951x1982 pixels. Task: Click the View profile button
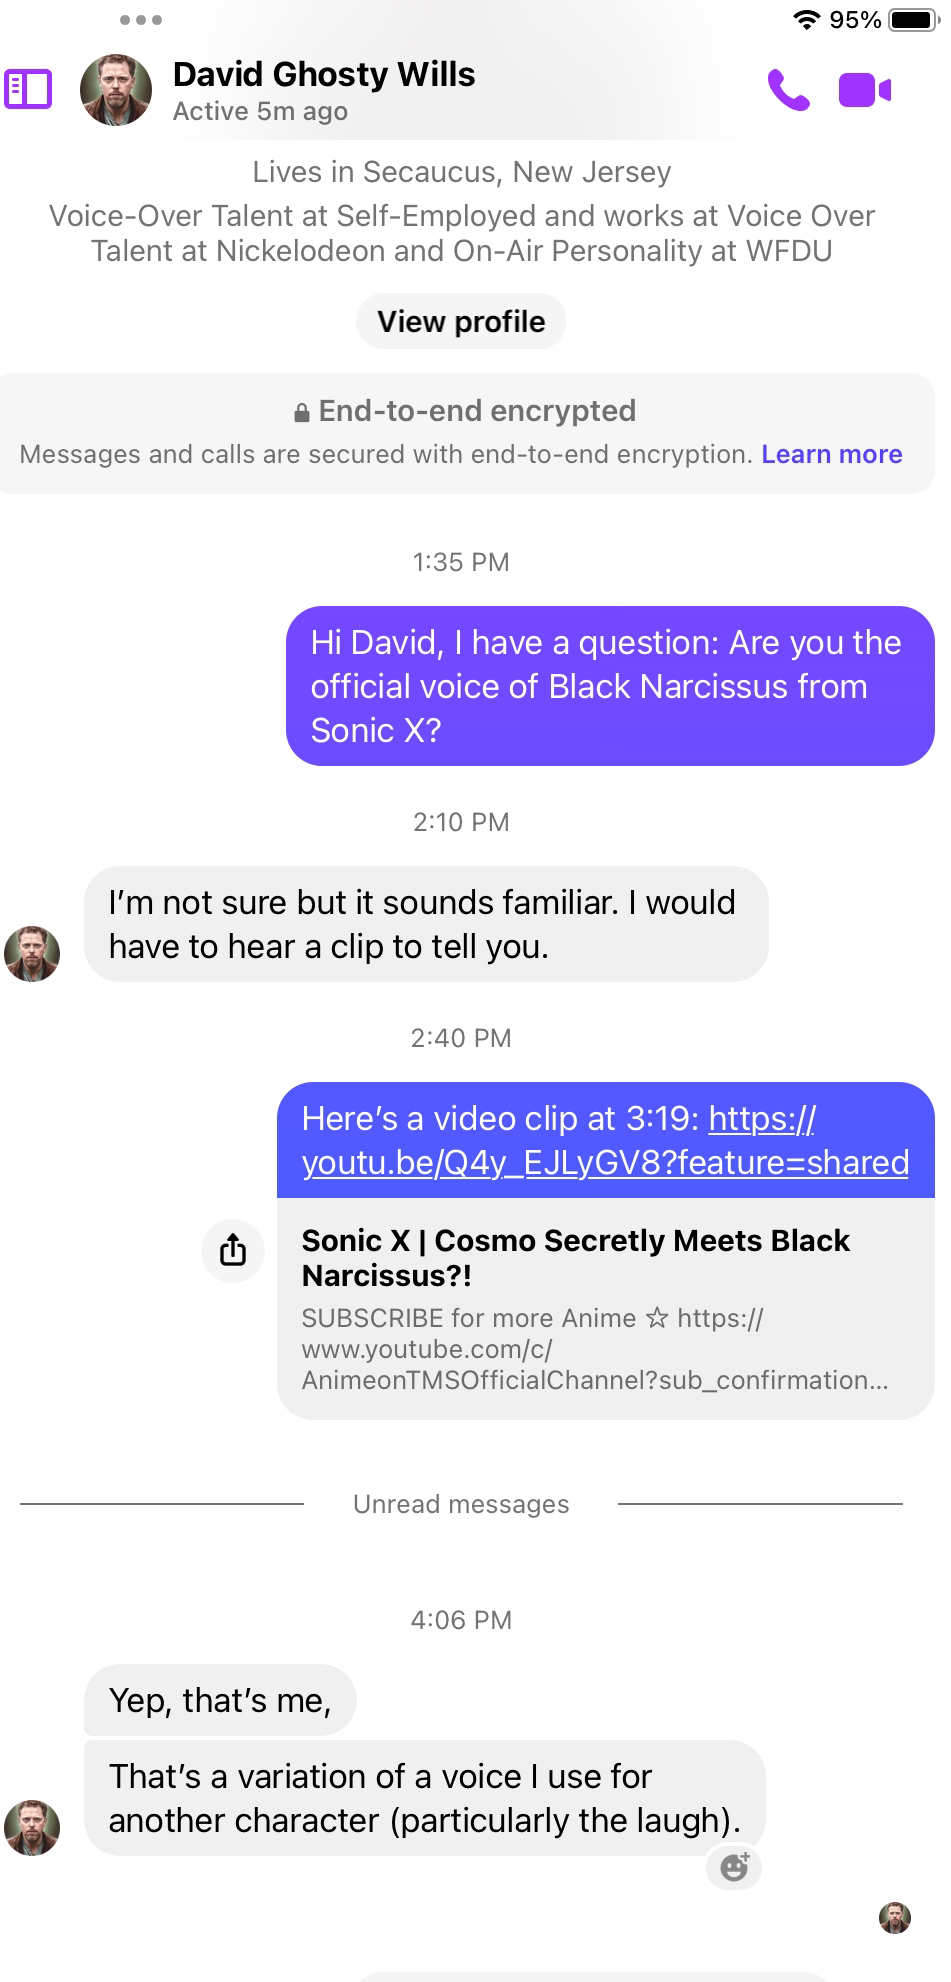point(461,321)
